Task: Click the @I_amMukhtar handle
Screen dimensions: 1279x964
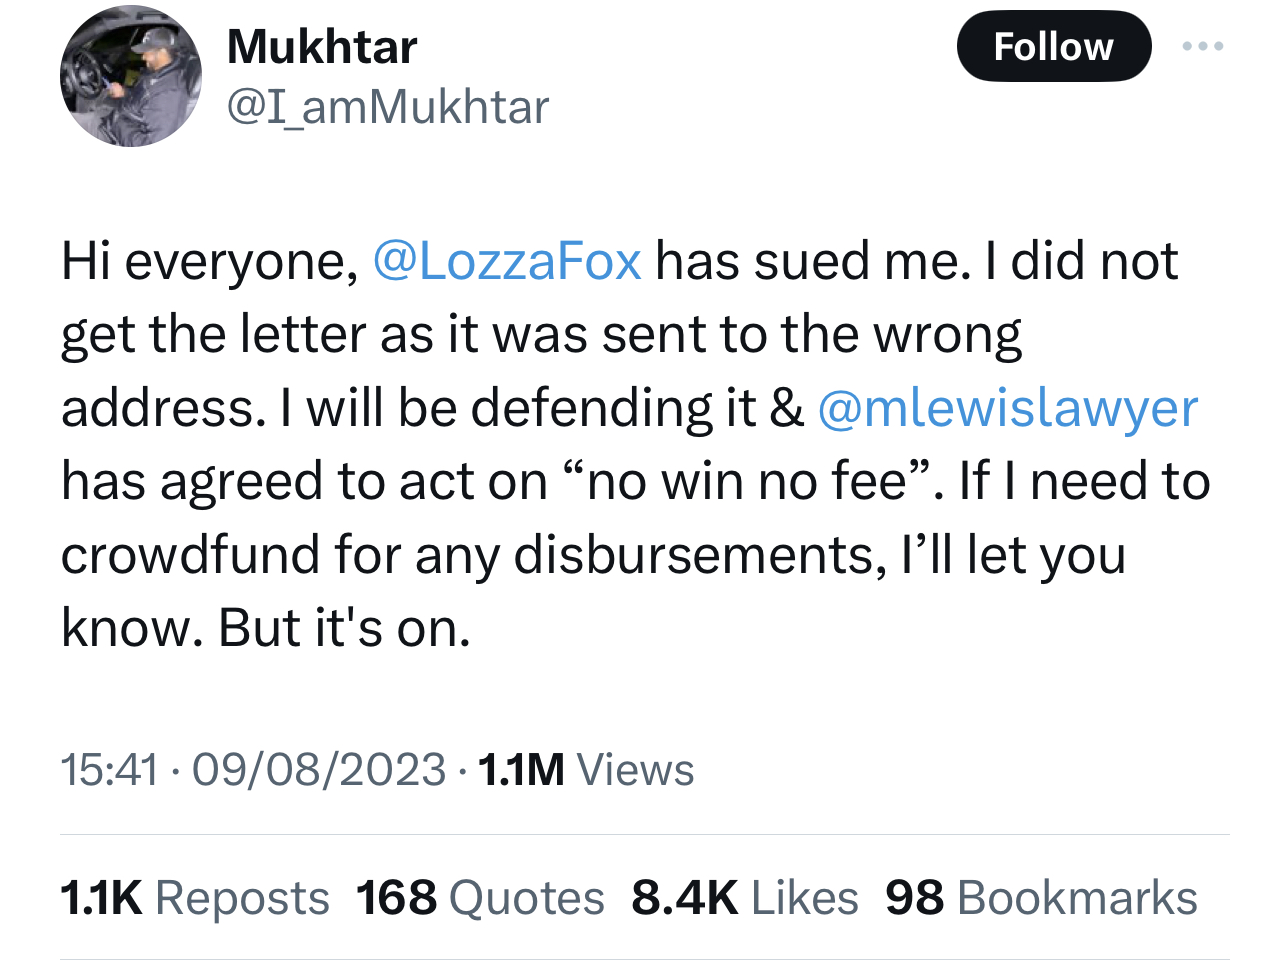Action: pos(388,107)
